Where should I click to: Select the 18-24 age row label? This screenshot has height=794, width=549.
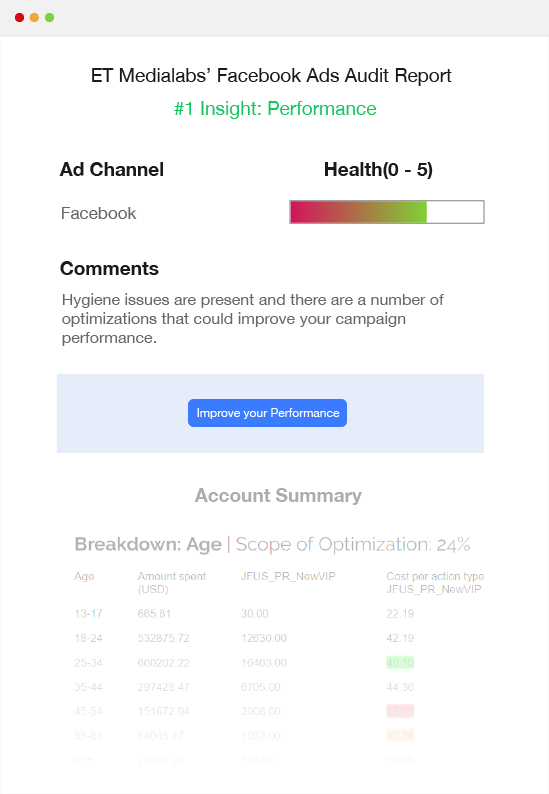coord(88,638)
